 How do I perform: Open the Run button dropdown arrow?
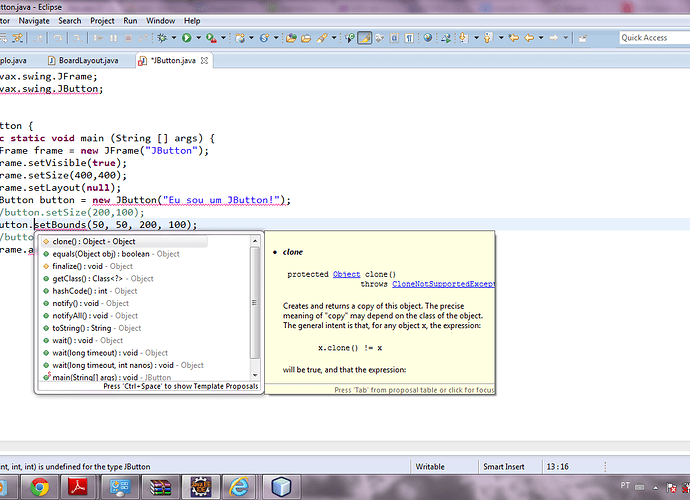coord(198,38)
